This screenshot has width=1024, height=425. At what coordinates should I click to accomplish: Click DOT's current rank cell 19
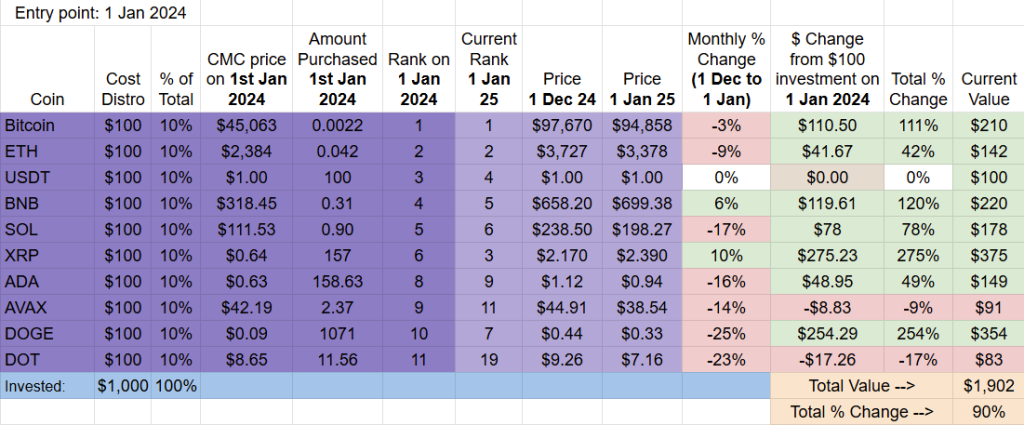click(x=488, y=359)
